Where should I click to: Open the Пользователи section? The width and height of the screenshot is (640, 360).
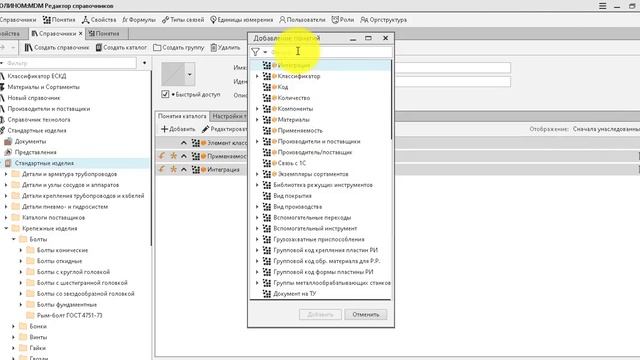click(x=302, y=20)
